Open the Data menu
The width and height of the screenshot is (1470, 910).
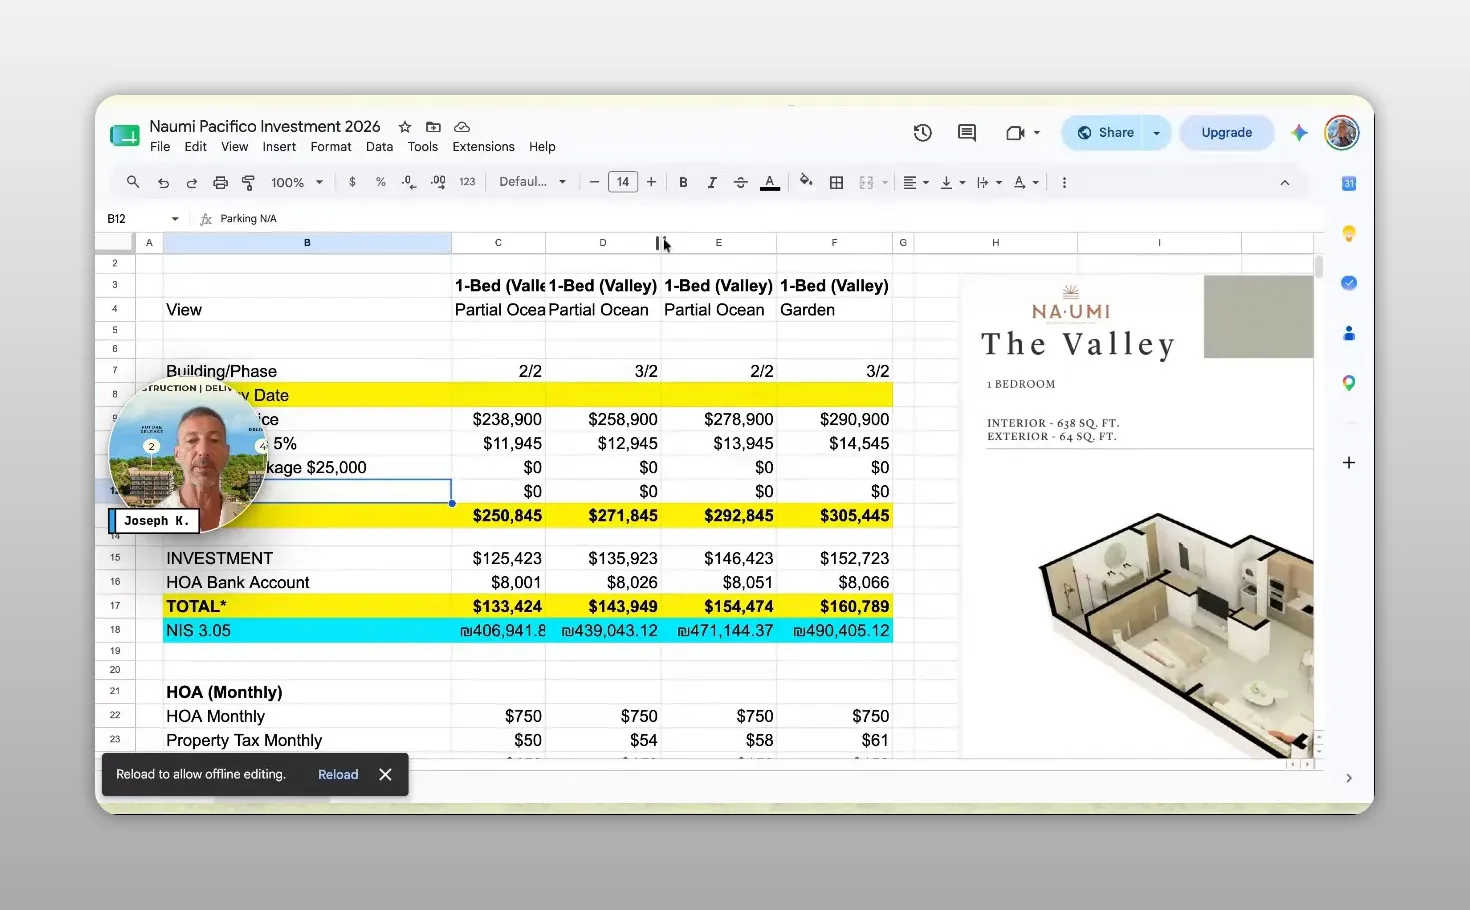(x=379, y=147)
